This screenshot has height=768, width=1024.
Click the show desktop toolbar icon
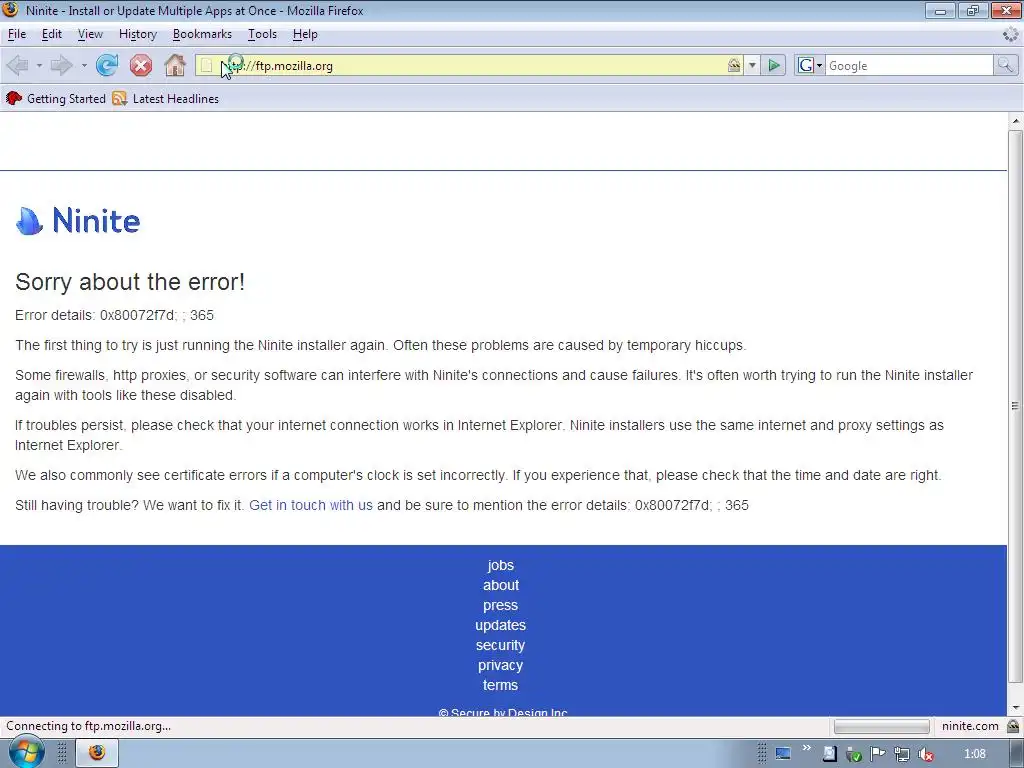(783, 754)
